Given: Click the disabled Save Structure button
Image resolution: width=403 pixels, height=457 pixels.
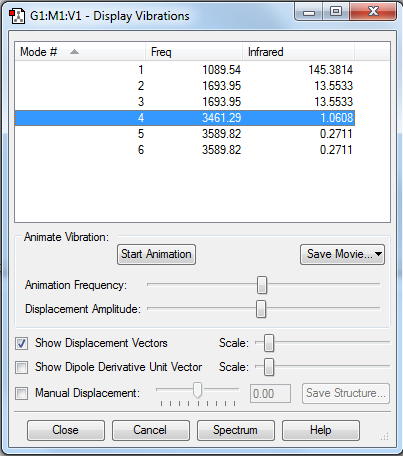Looking at the screenshot, I should 346,393.
